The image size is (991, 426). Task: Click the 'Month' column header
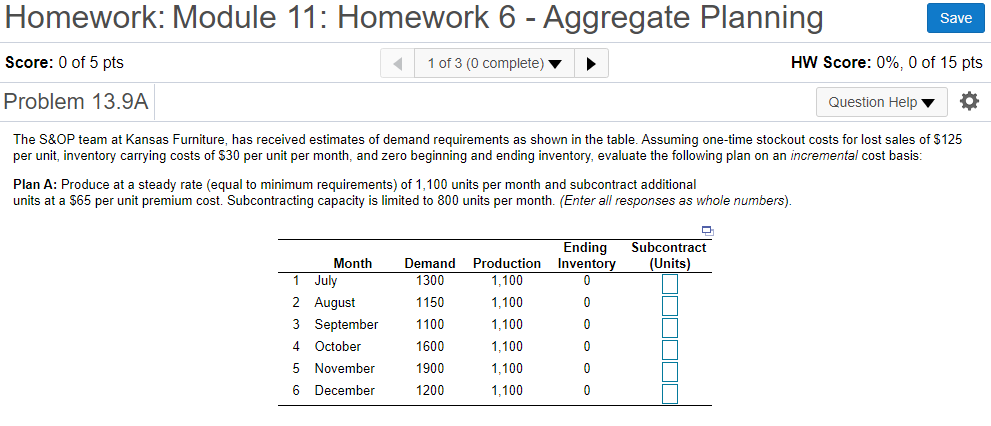pos(353,264)
